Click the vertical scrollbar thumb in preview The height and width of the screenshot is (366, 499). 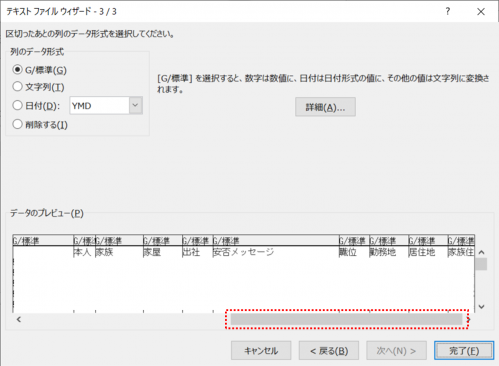click(x=481, y=264)
